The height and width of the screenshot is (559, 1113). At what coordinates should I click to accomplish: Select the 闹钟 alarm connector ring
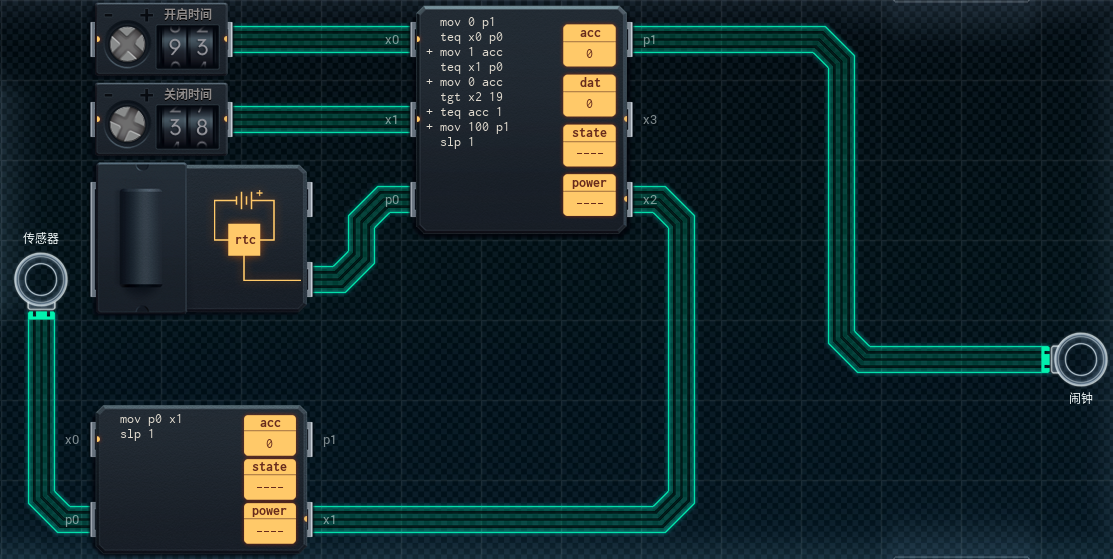pos(1083,359)
